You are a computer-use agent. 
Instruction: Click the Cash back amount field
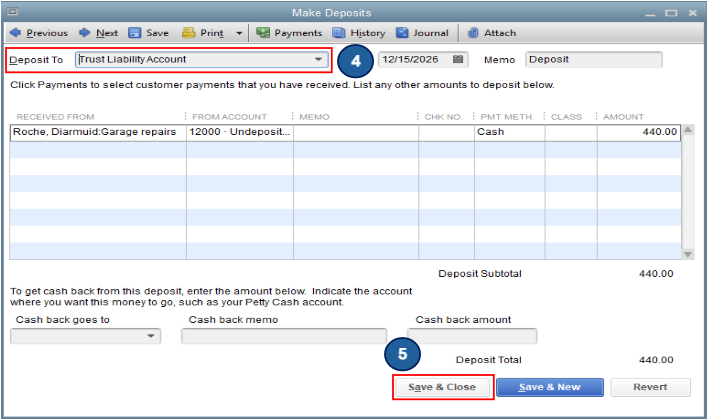(472, 336)
